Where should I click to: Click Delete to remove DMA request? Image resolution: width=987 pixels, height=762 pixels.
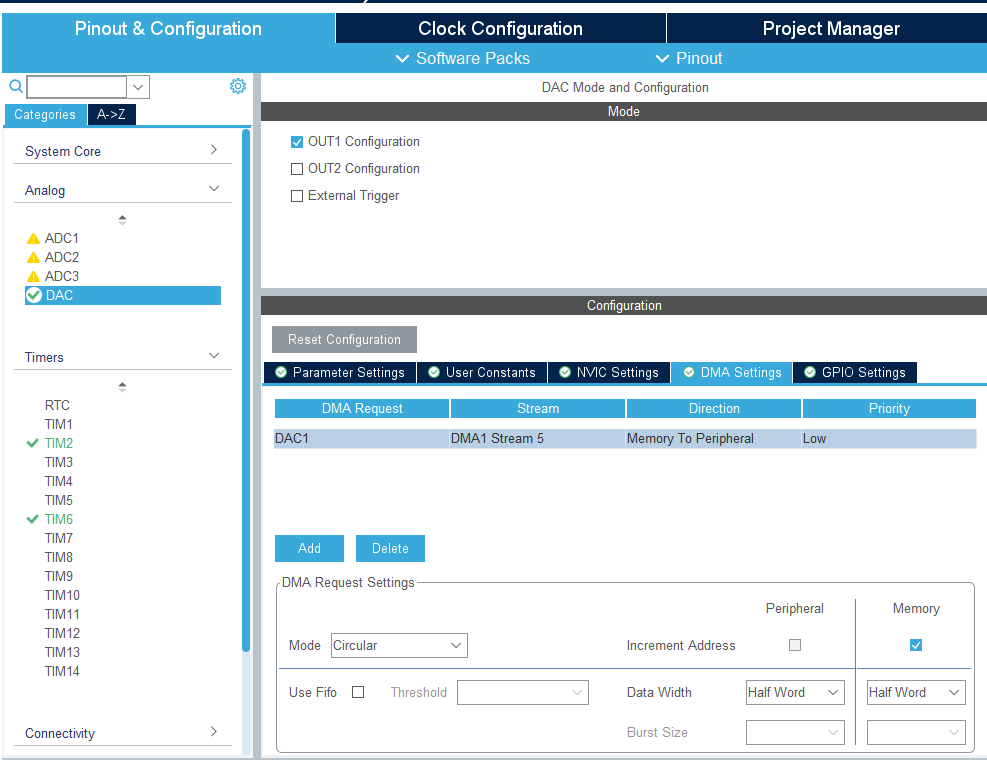point(390,548)
